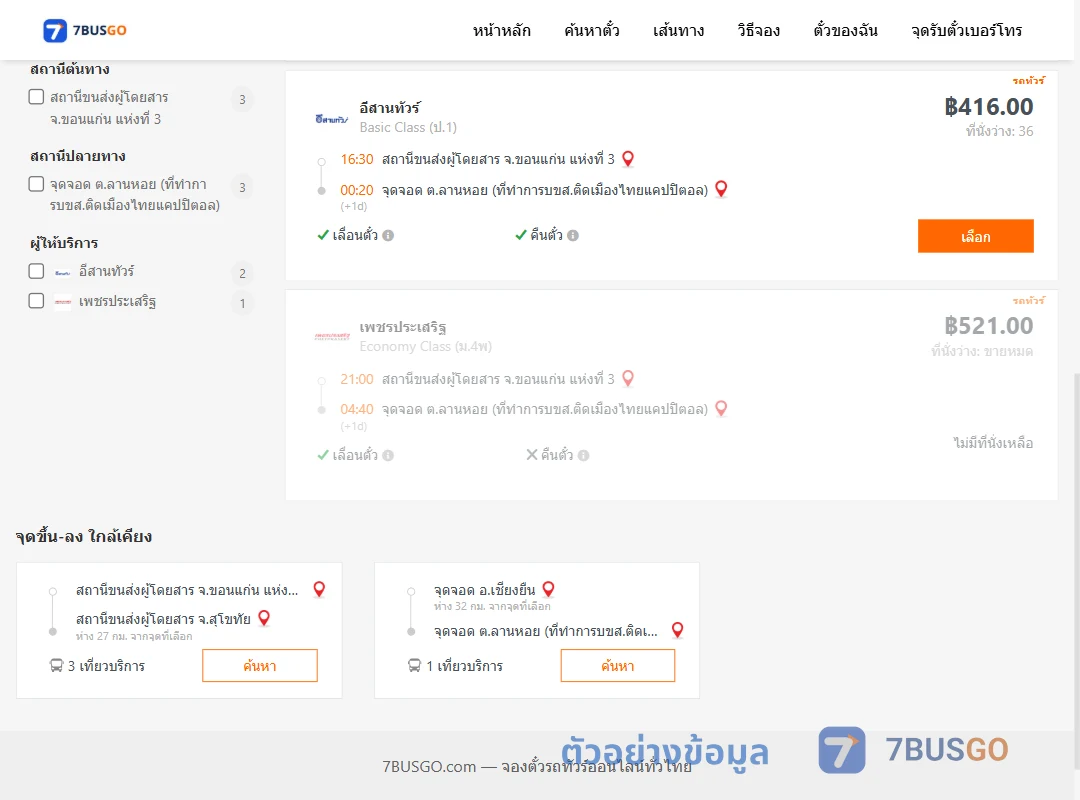Viewport: 1080px width, 800px height.
Task: Show map pin for 00:20 arrival stop
Action: tap(721, 189)
